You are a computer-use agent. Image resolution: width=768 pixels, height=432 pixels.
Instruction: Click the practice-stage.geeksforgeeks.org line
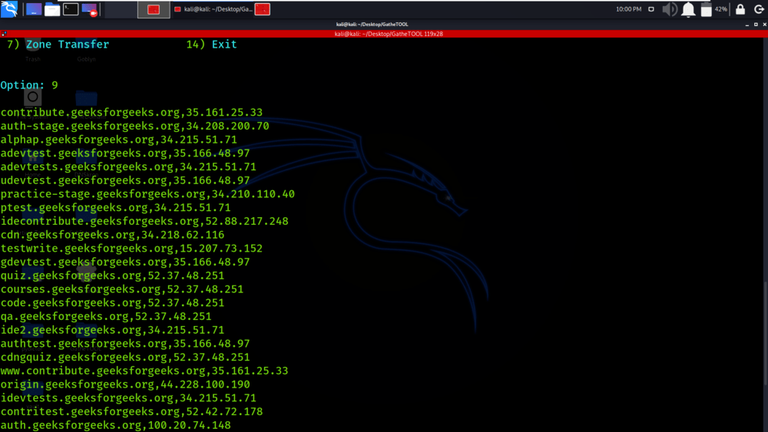pos(147,194)
